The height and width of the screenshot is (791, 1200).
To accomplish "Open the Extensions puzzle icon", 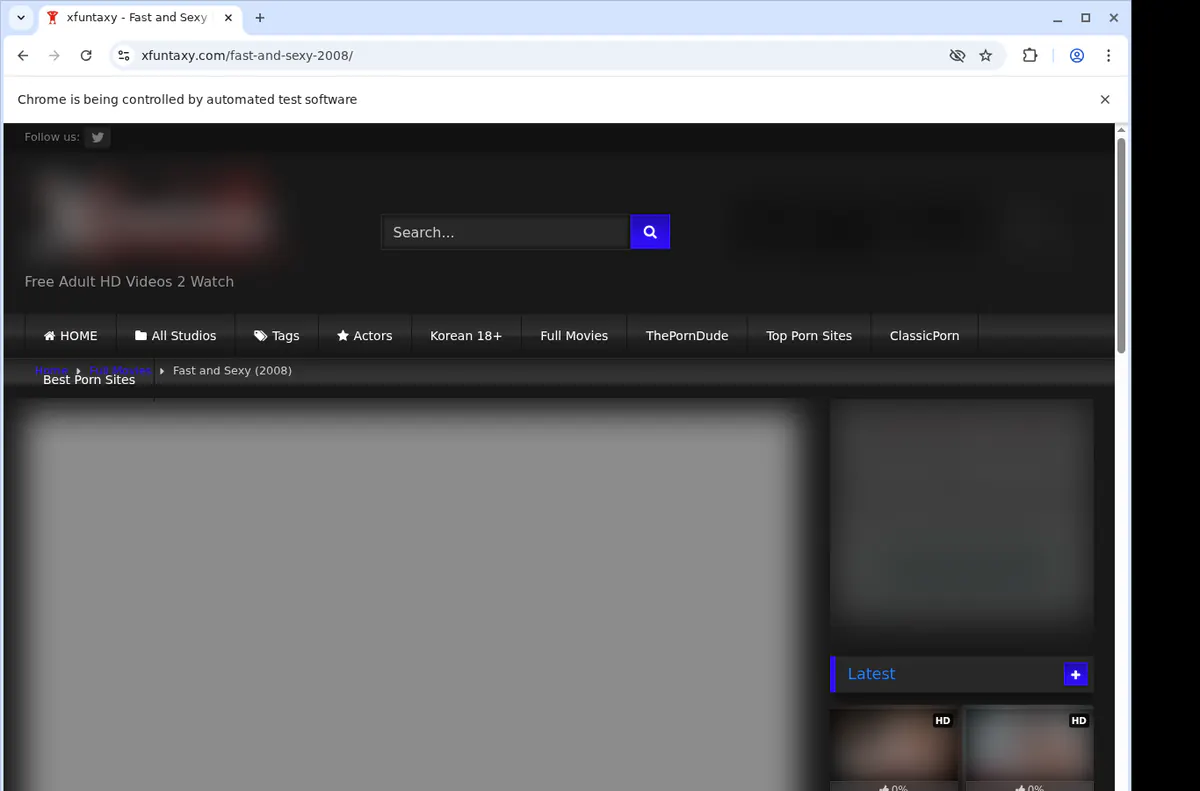I will coord(1030,56).
